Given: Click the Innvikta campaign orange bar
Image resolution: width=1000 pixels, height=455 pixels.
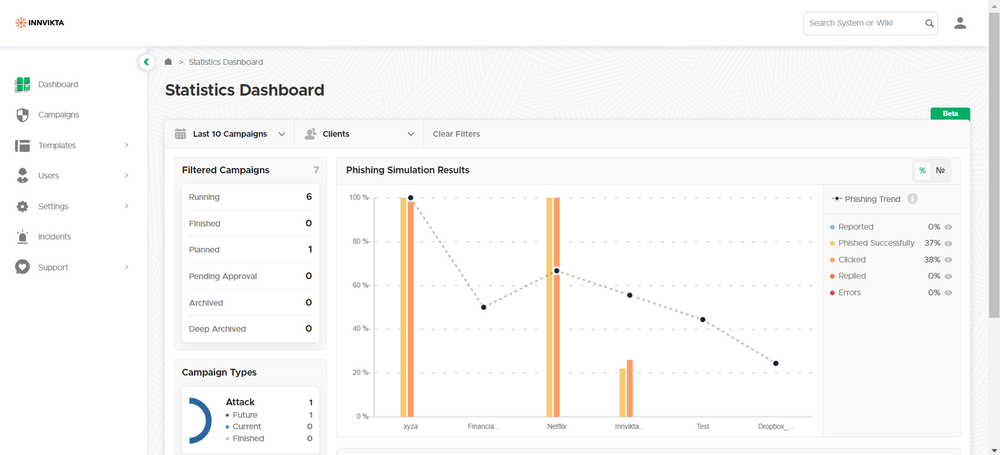Looking at the screenshot, I should (629, 388).
